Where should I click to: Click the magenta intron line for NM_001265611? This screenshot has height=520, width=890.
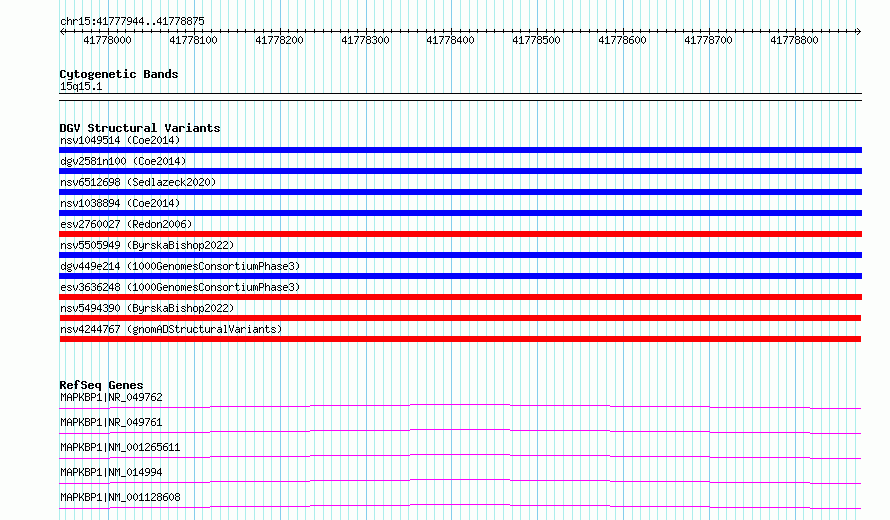click(460, 455)
